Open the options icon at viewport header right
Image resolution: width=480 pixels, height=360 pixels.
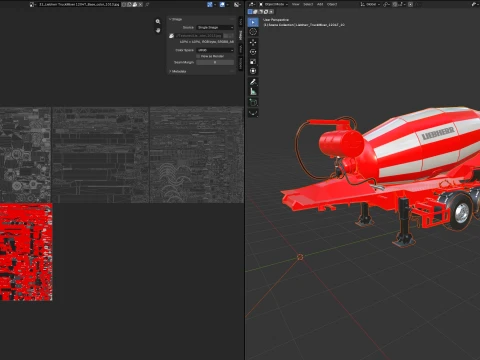[474, 4]
